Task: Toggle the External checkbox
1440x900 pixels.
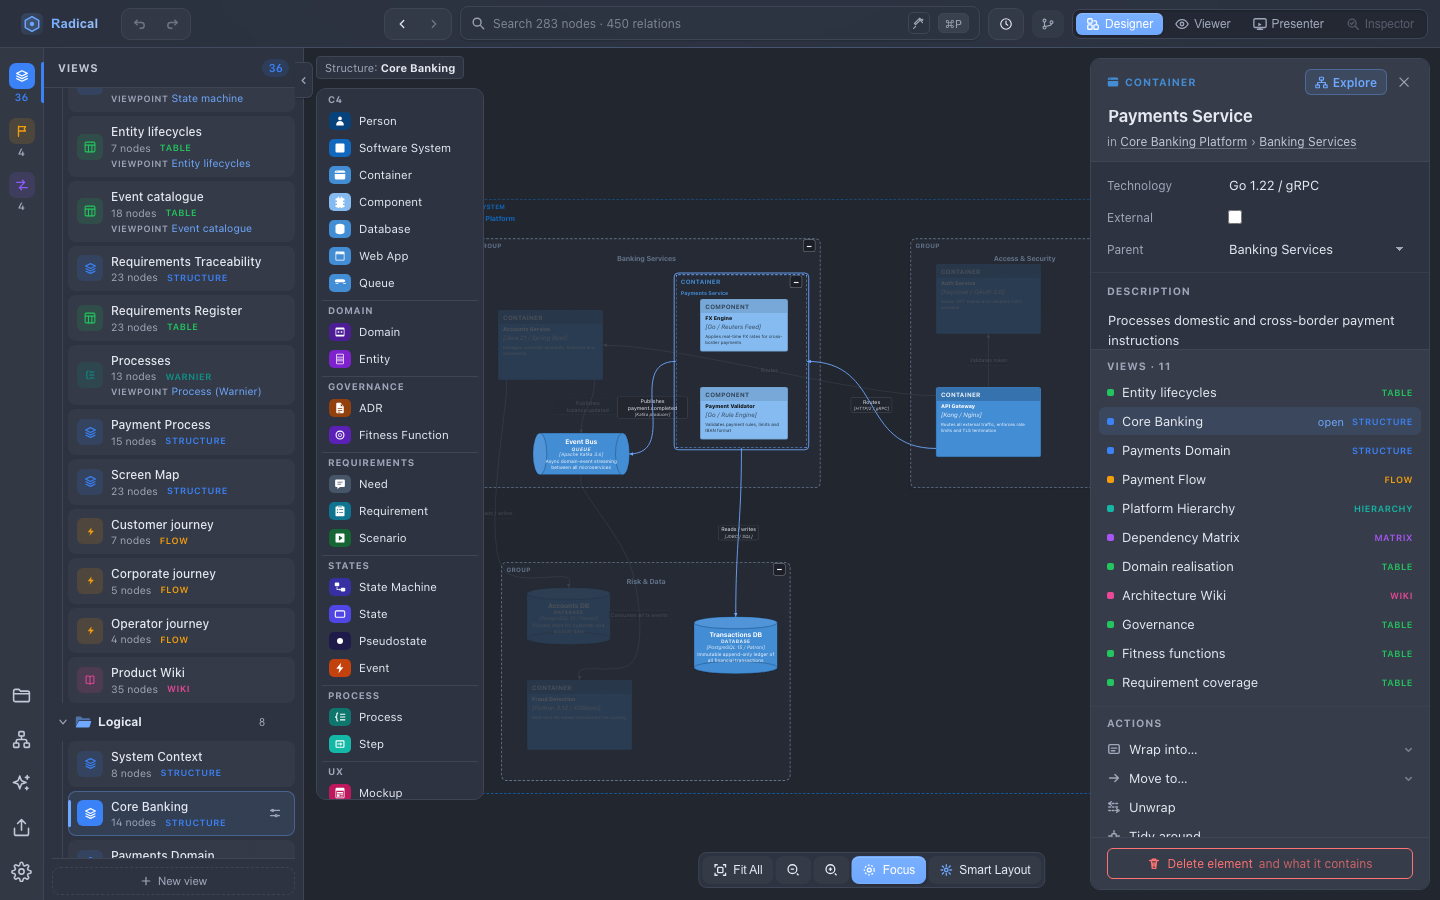Action: pos(1235,217)
